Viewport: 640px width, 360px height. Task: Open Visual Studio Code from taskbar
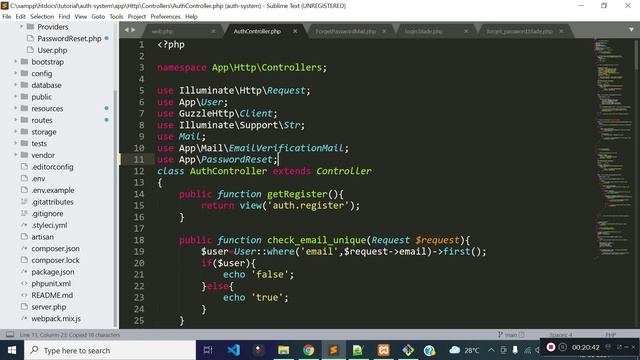[233, 350]
